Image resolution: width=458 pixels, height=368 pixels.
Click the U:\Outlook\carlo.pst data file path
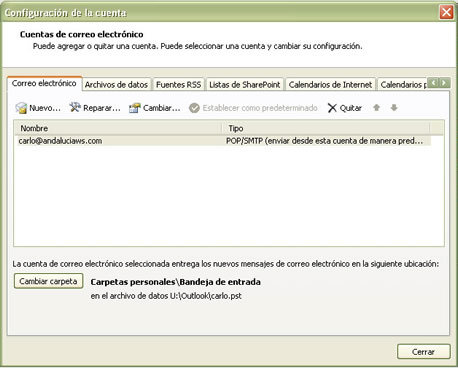[x=206, y=296]
